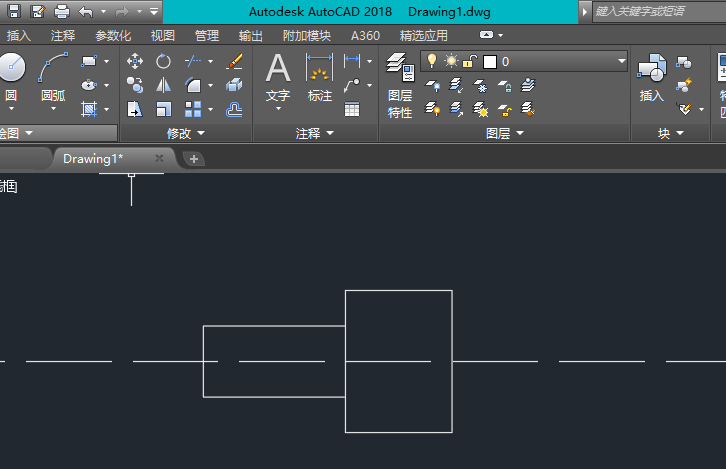
Task: Select the Ellipse tool
Action: click(89, 85)
